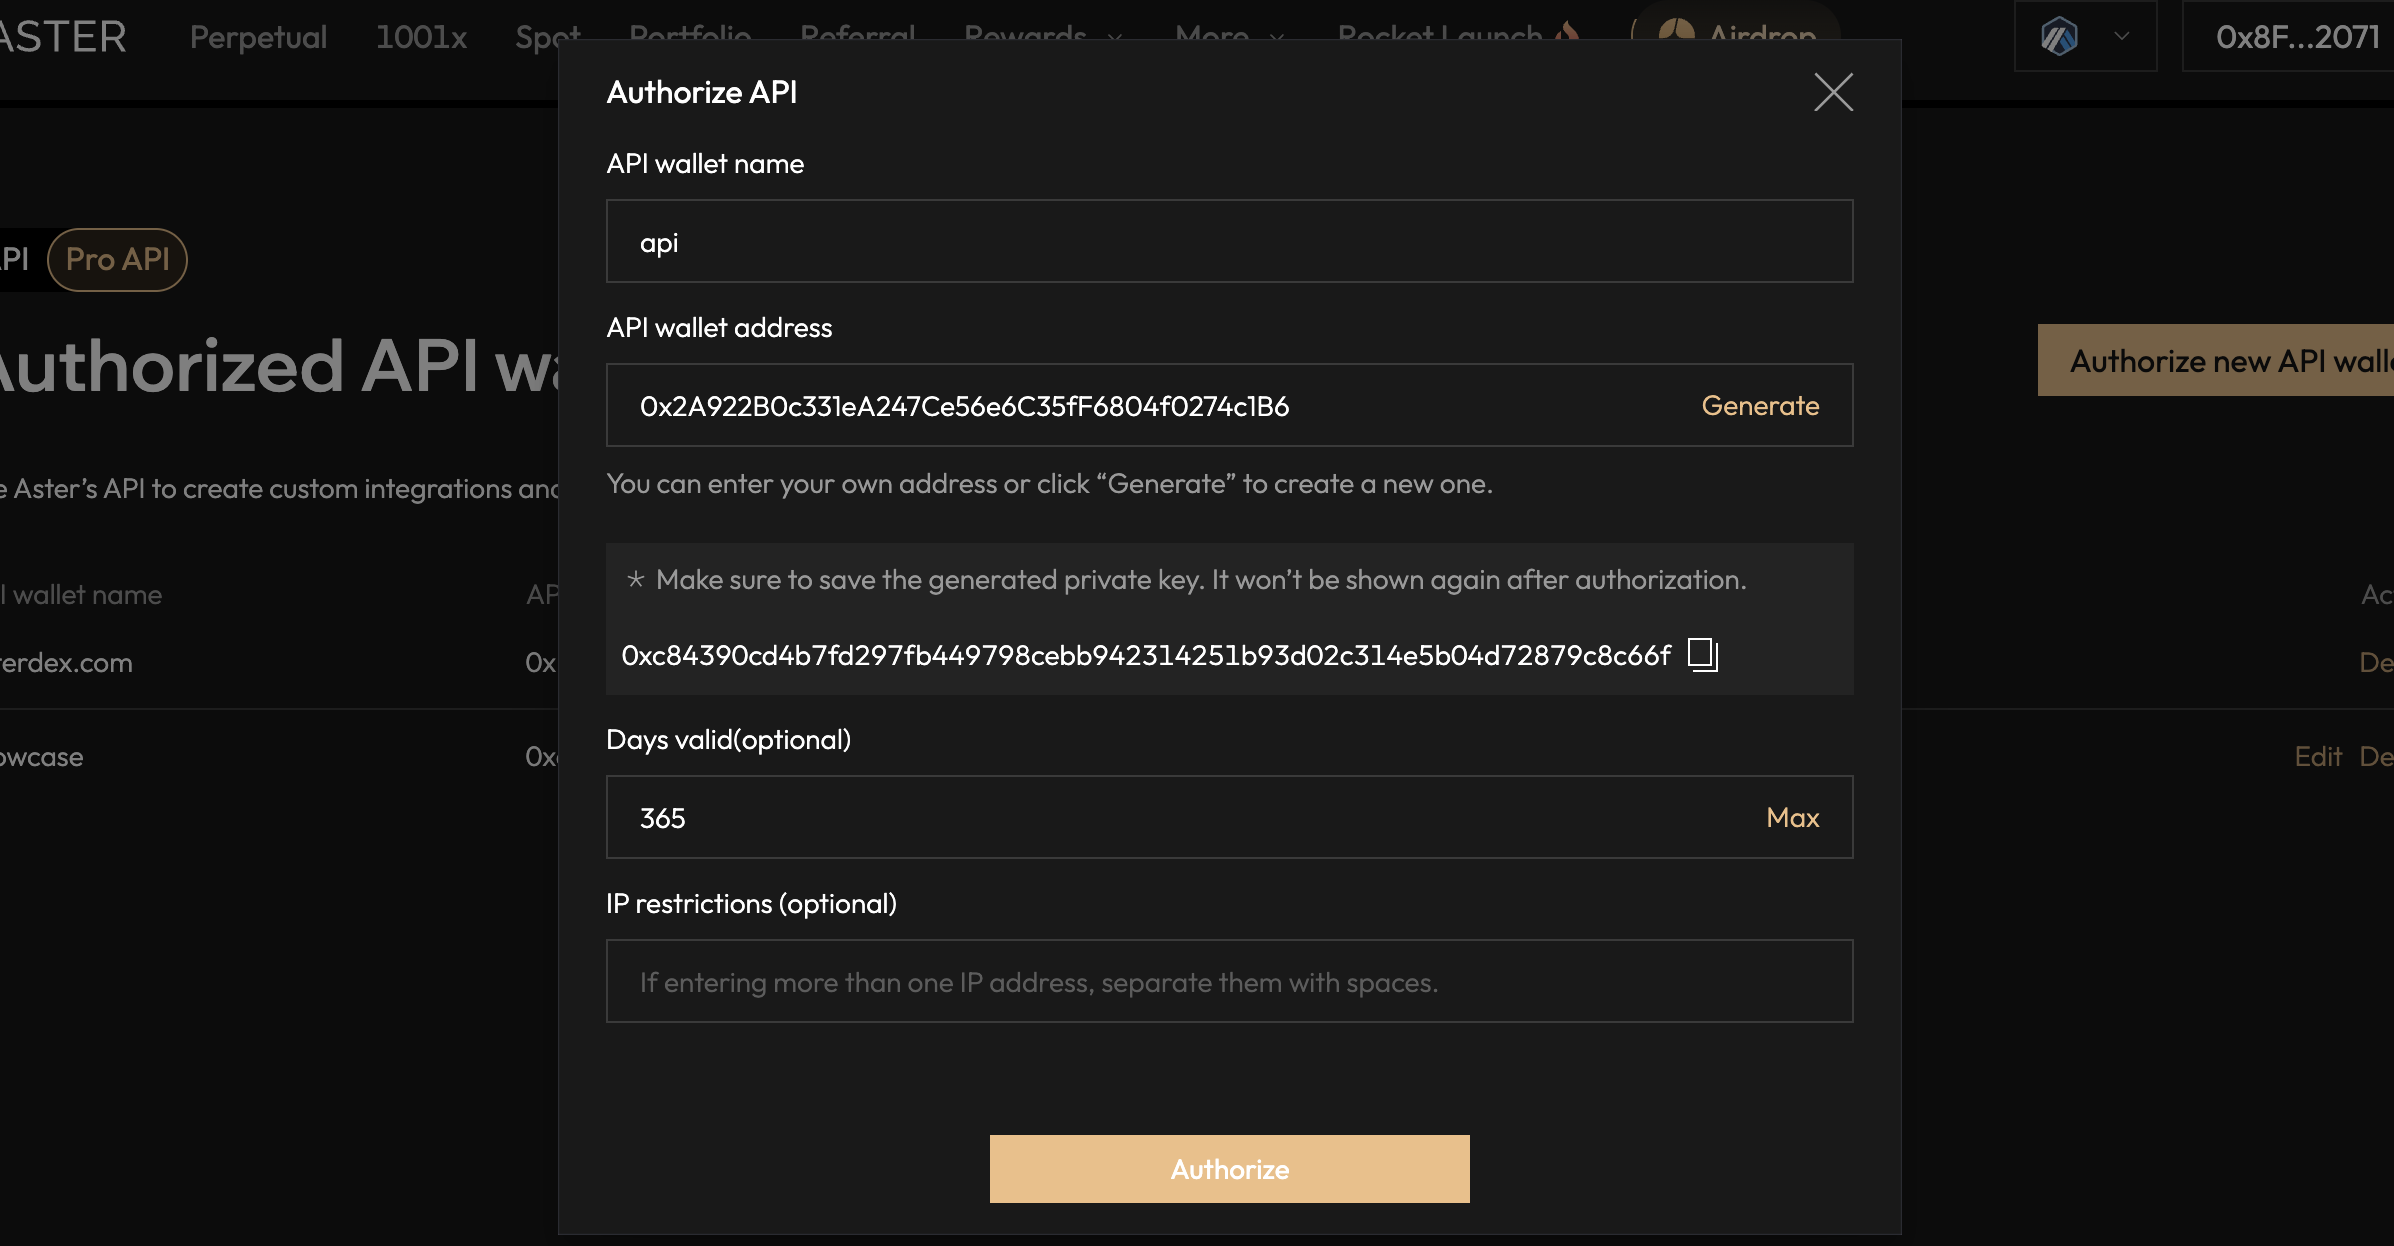Open the Perpetual trading tab
This screenshot has height=1246, width=2394.
click(258, 37)
